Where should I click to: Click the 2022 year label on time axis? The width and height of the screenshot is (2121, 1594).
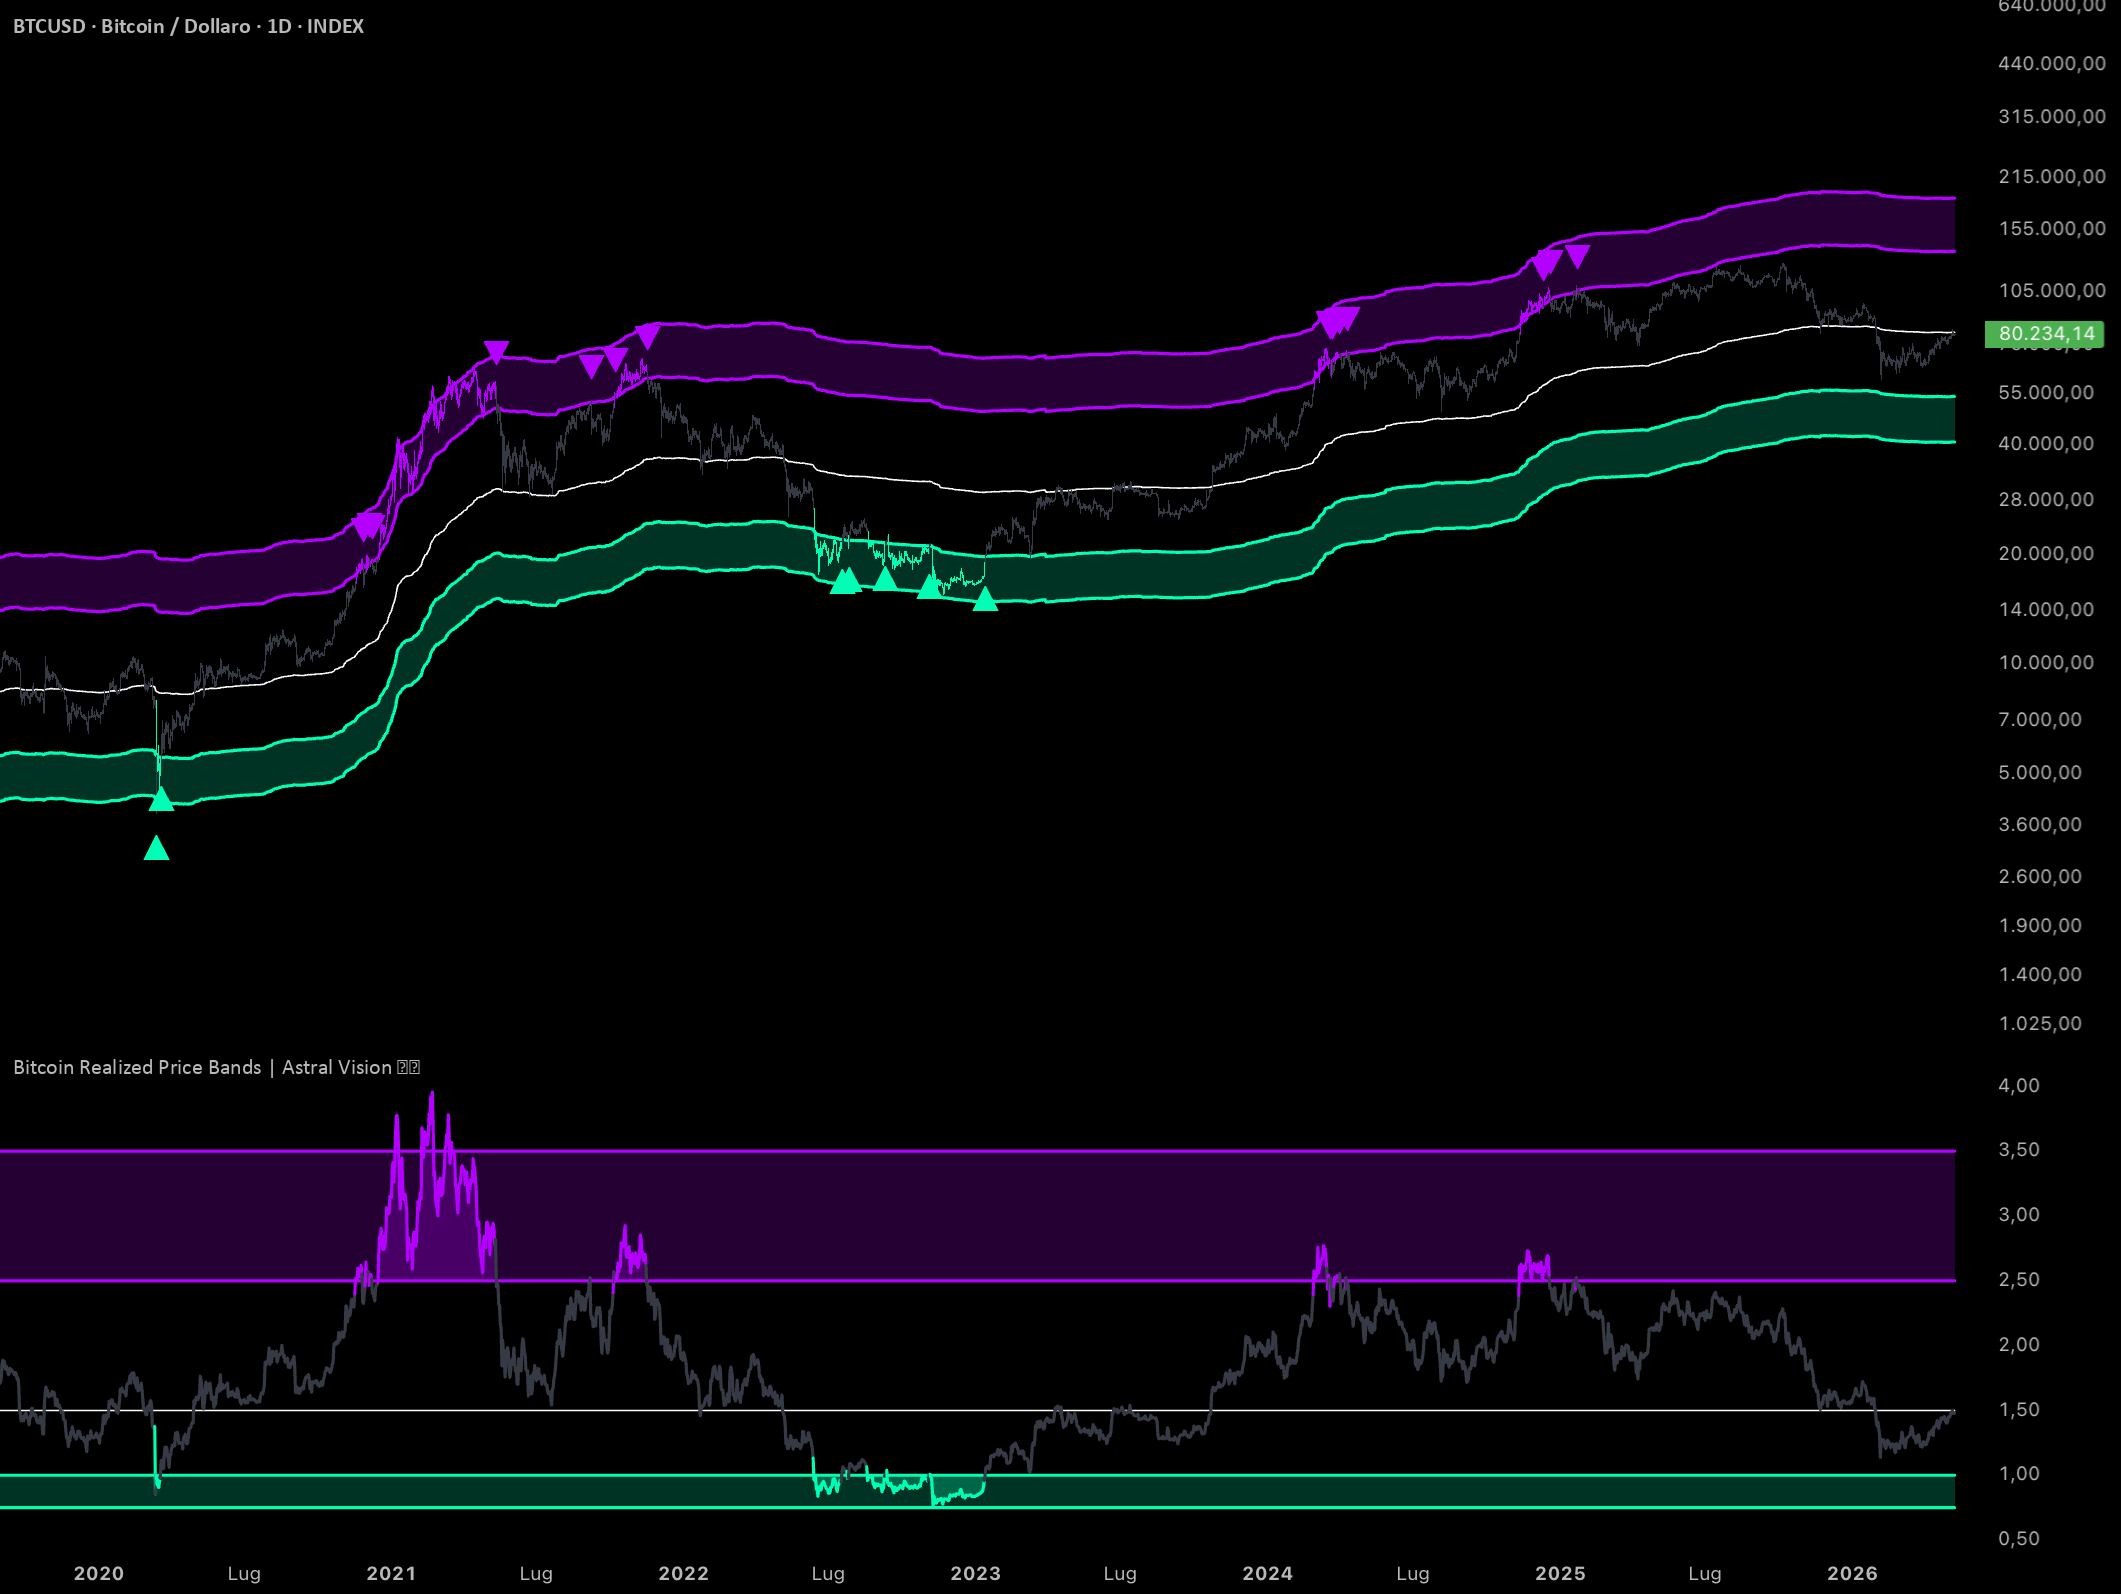click(x=684, y=1573)
